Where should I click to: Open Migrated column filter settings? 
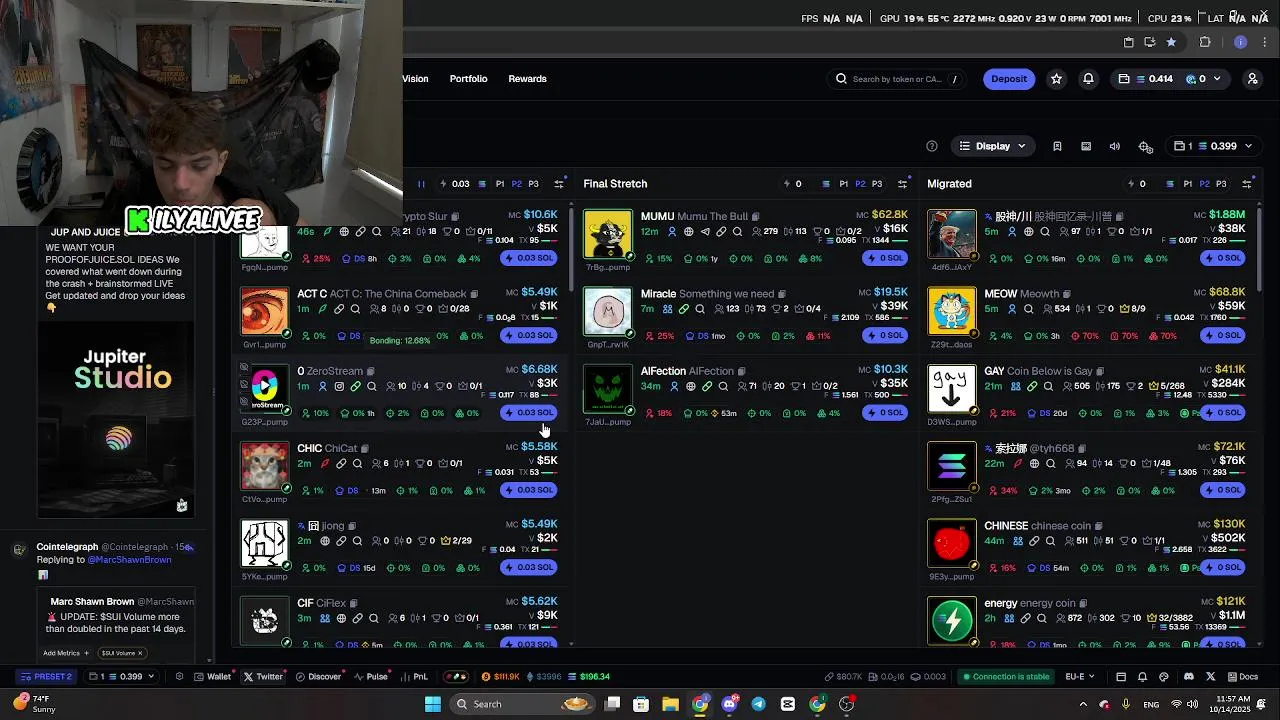(1247, 184)
